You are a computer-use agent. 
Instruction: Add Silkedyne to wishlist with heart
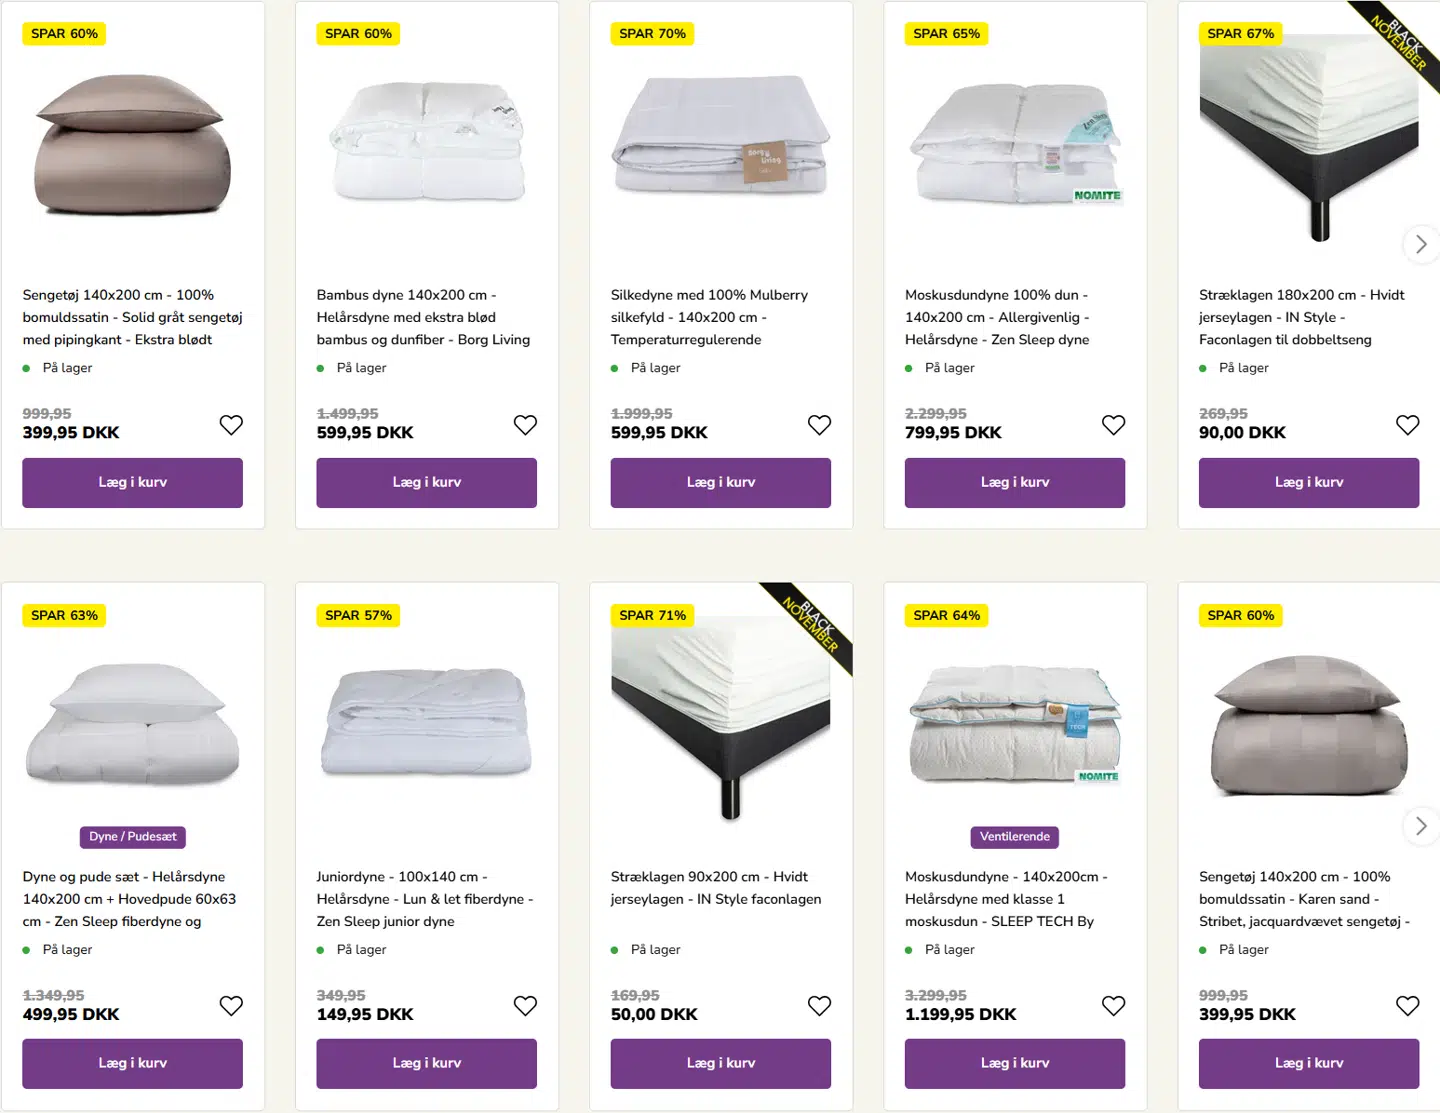click(x=819, y=425)
